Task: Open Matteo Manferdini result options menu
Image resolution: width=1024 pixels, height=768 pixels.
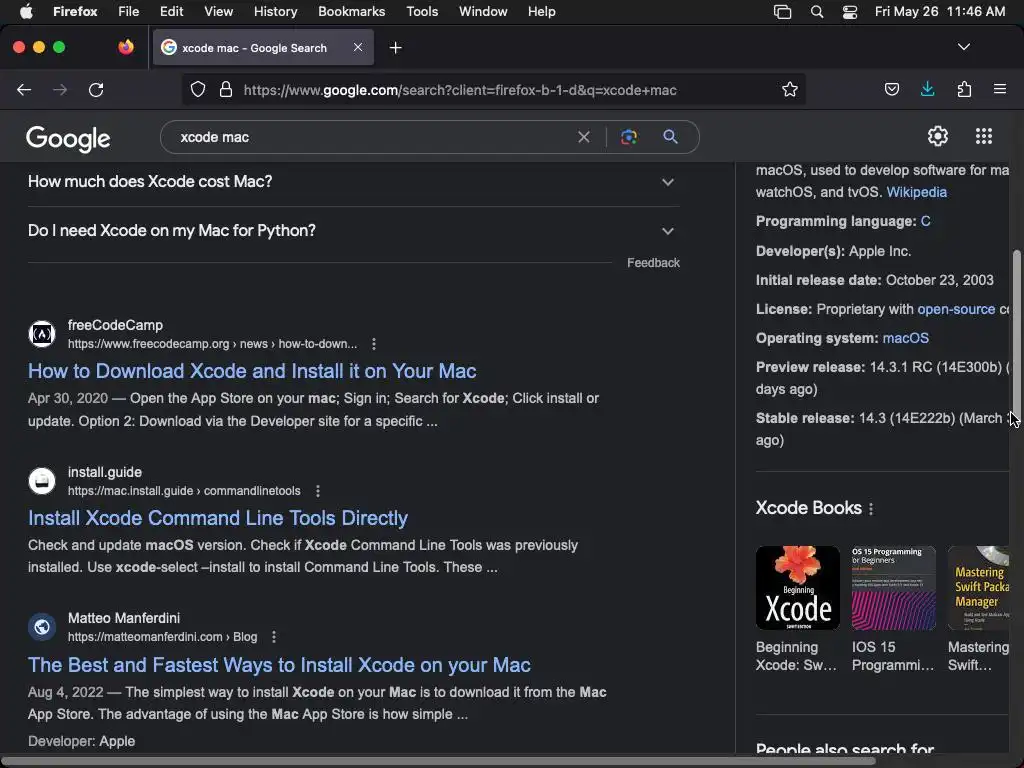Action: 274,637
